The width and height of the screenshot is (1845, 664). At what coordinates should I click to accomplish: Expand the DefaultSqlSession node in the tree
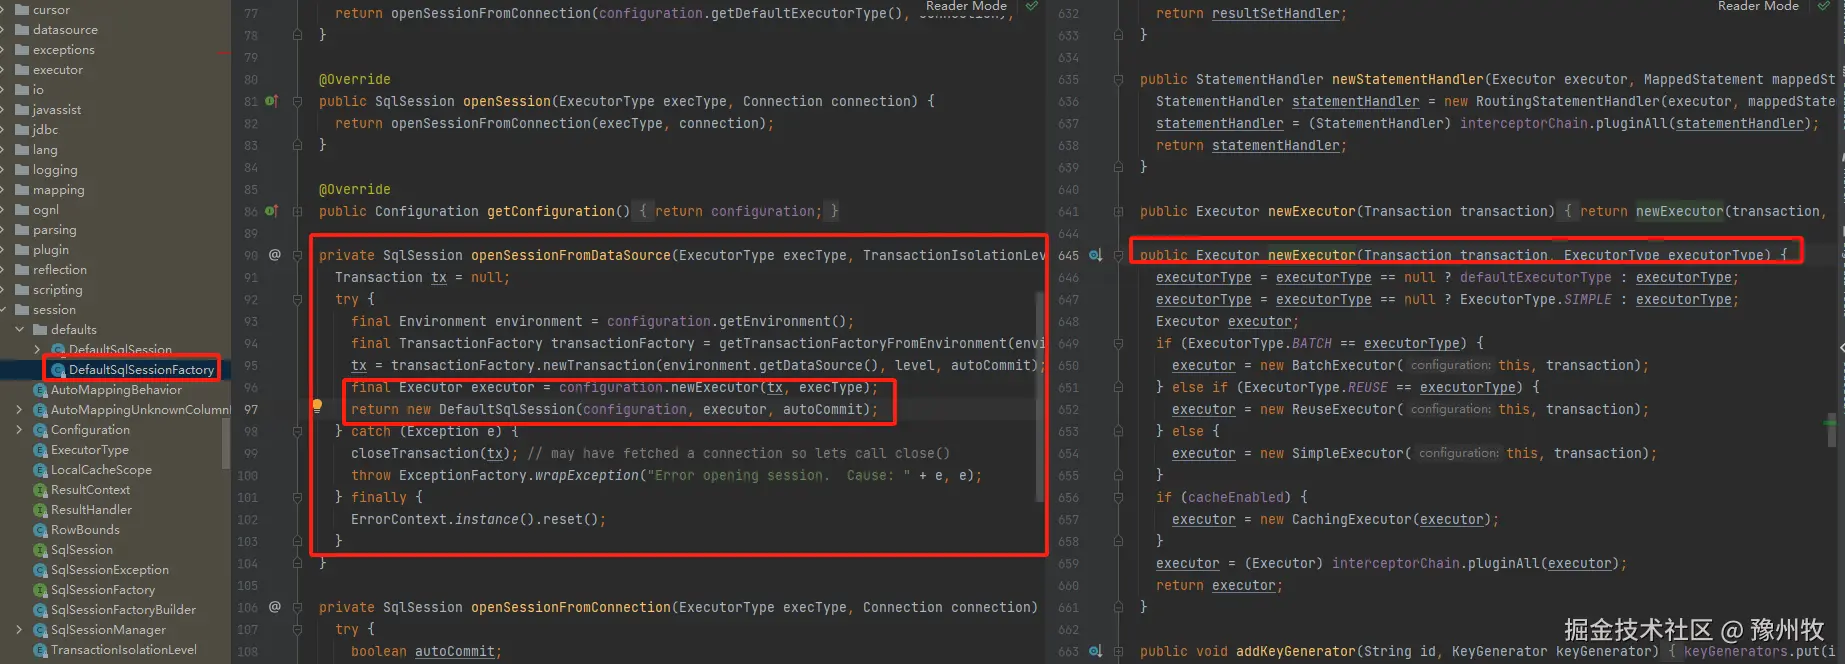37,350
